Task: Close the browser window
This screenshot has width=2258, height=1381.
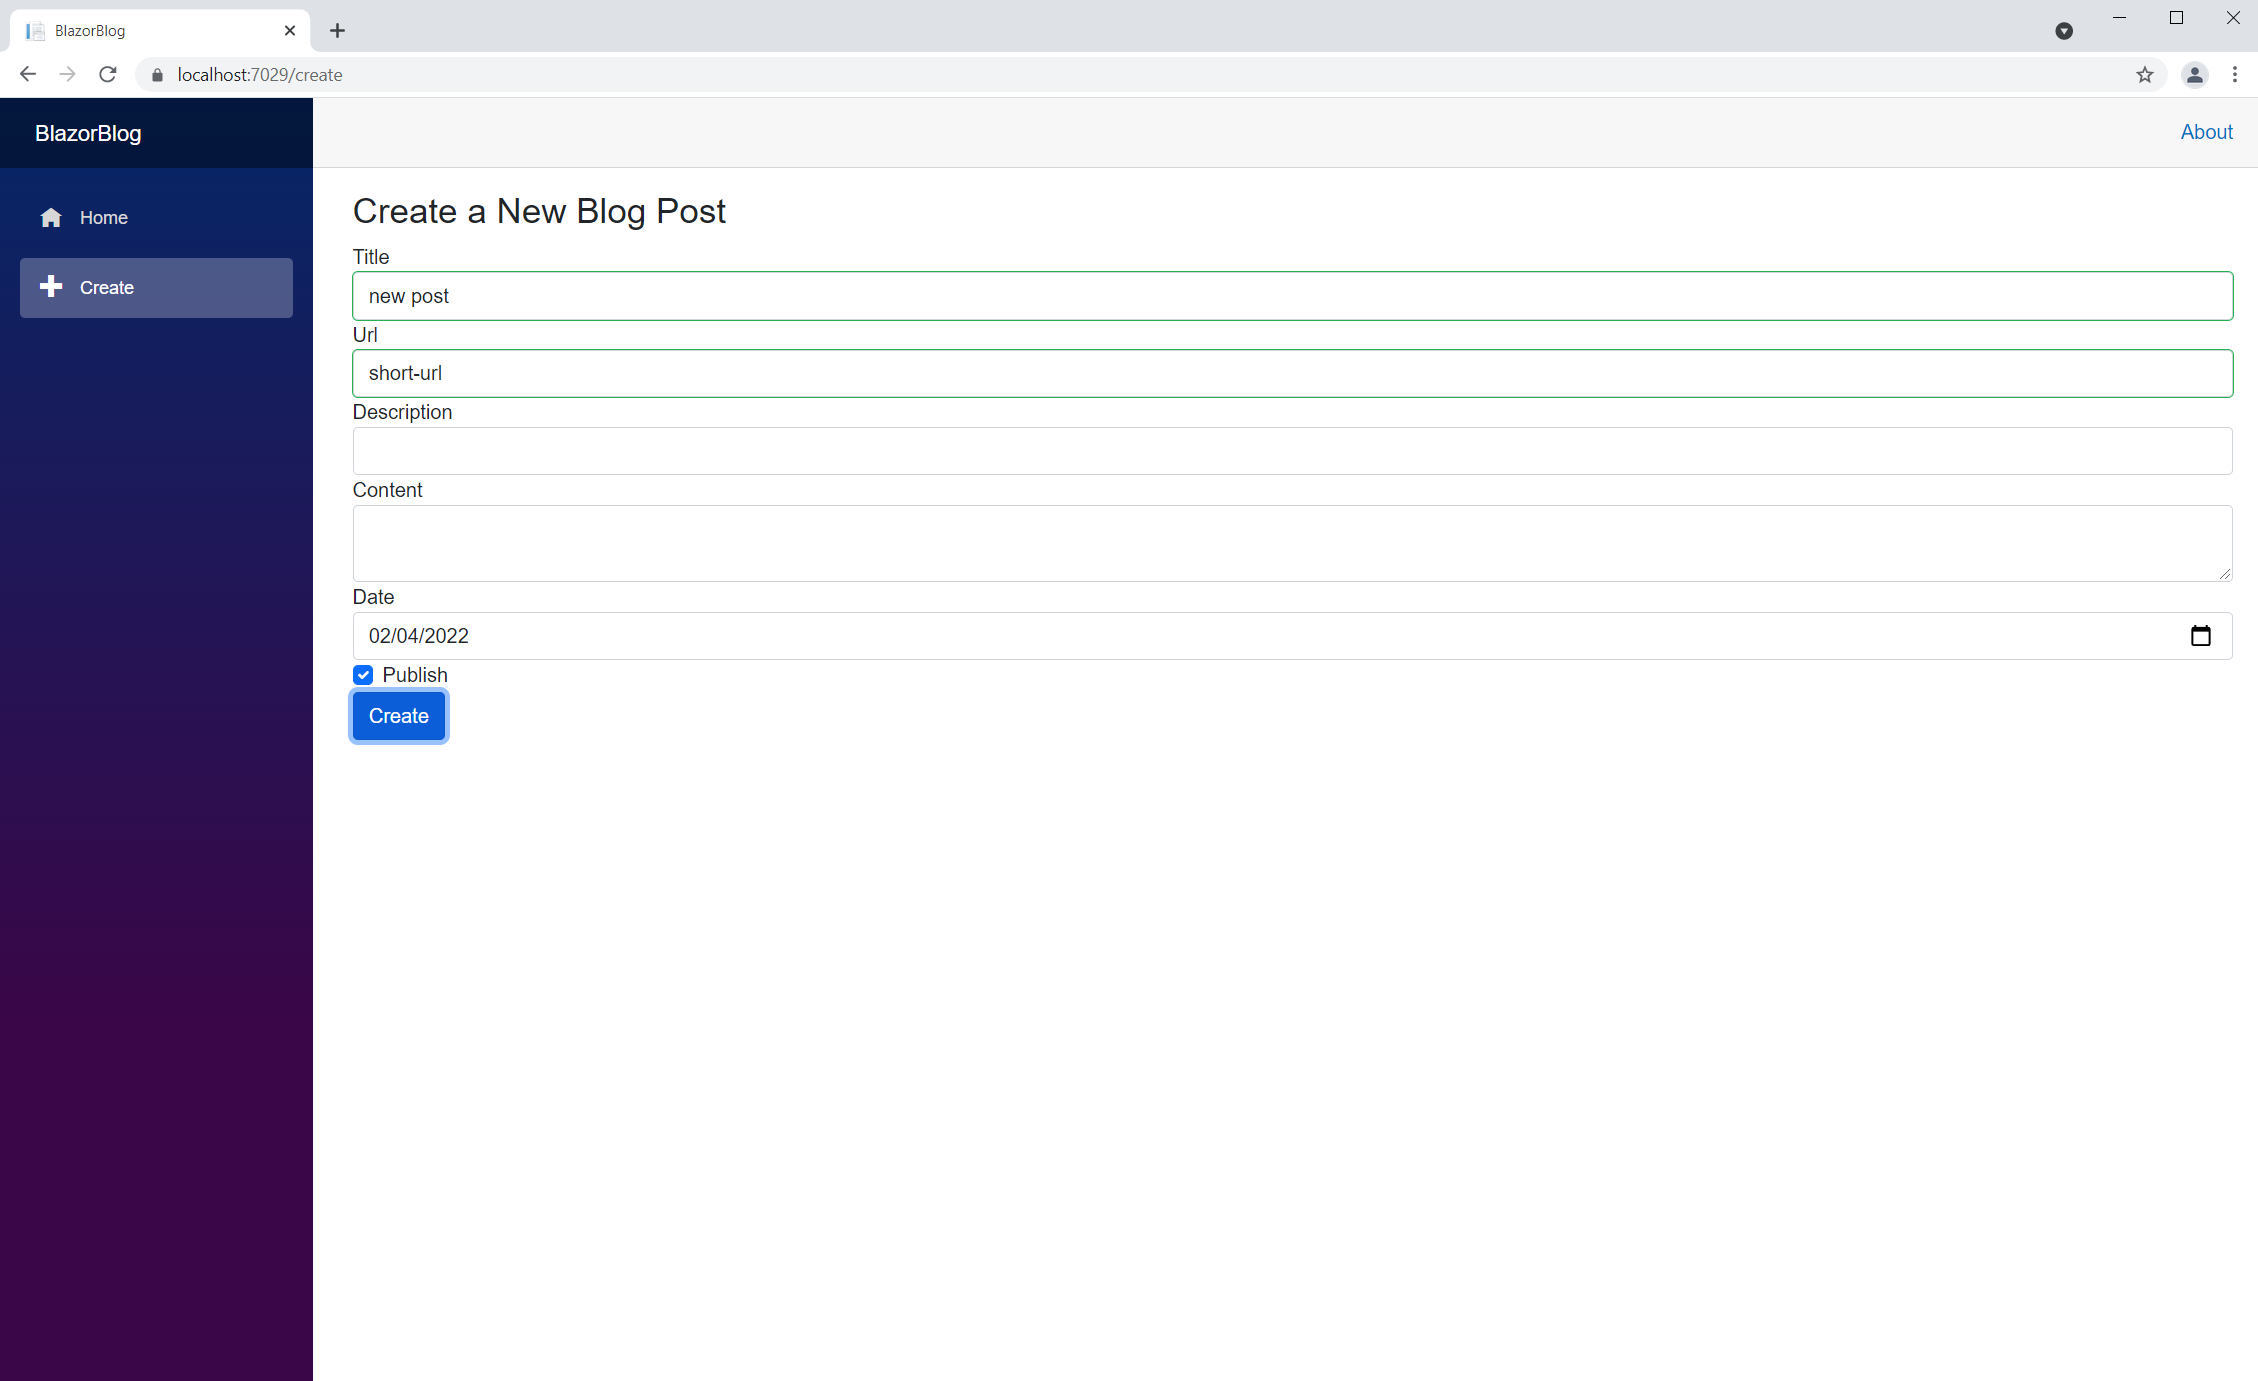Action: pyautogui.click(x=2232, y=18)
